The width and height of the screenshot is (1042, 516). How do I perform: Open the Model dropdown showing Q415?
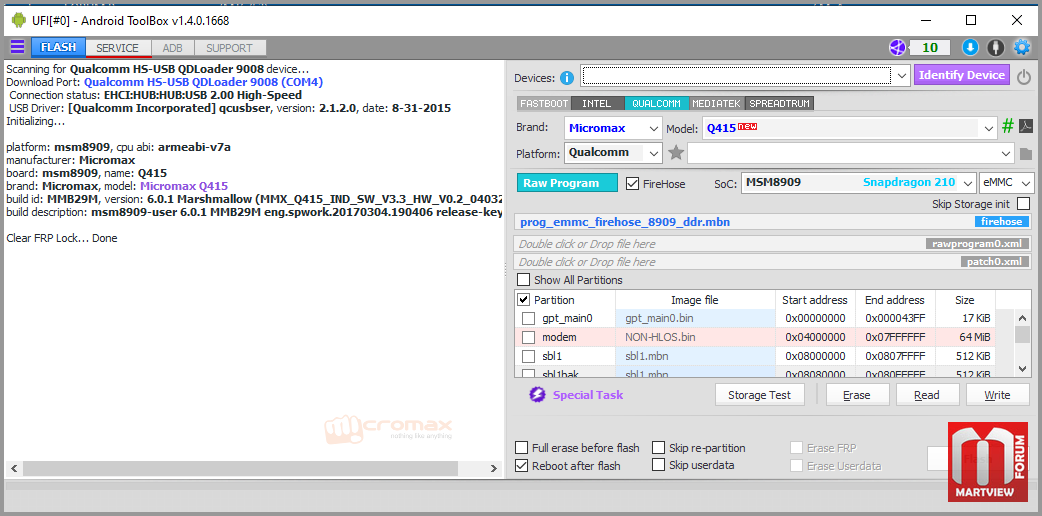[x=850, y=128]
